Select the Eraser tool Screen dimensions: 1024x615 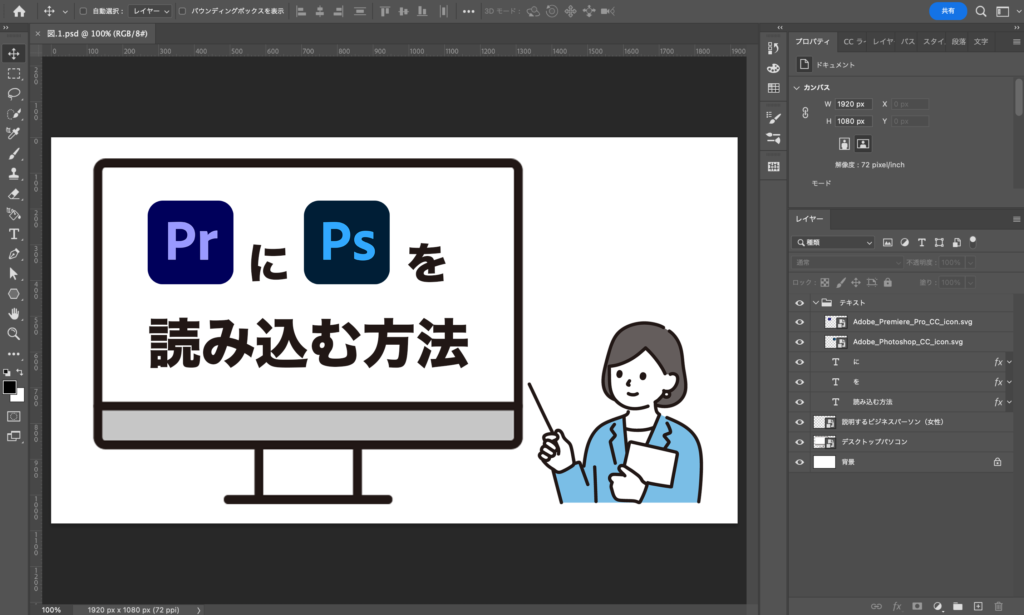pos(14,194)
